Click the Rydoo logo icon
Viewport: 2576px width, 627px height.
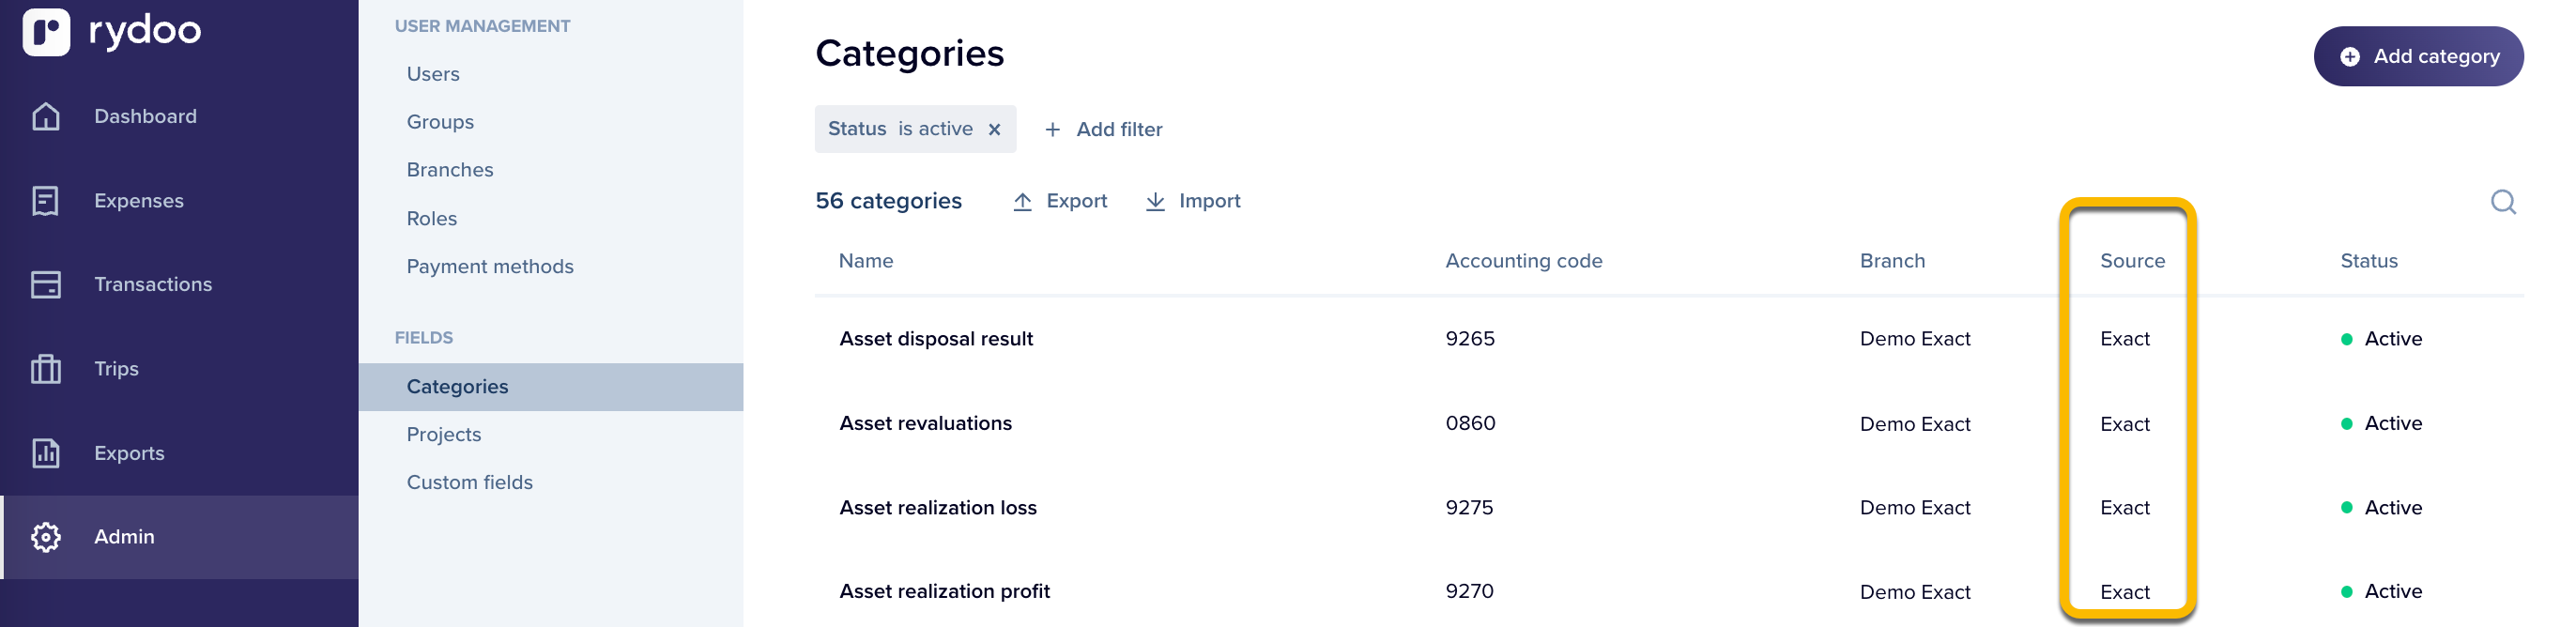pyautogui.click(x=46, y=31)
